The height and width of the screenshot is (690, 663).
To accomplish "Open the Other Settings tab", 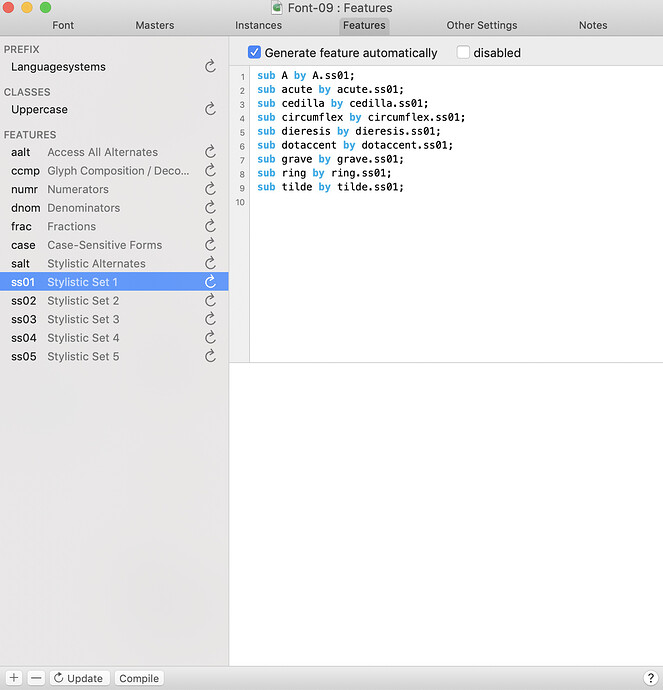I will [x=482, y=25].
